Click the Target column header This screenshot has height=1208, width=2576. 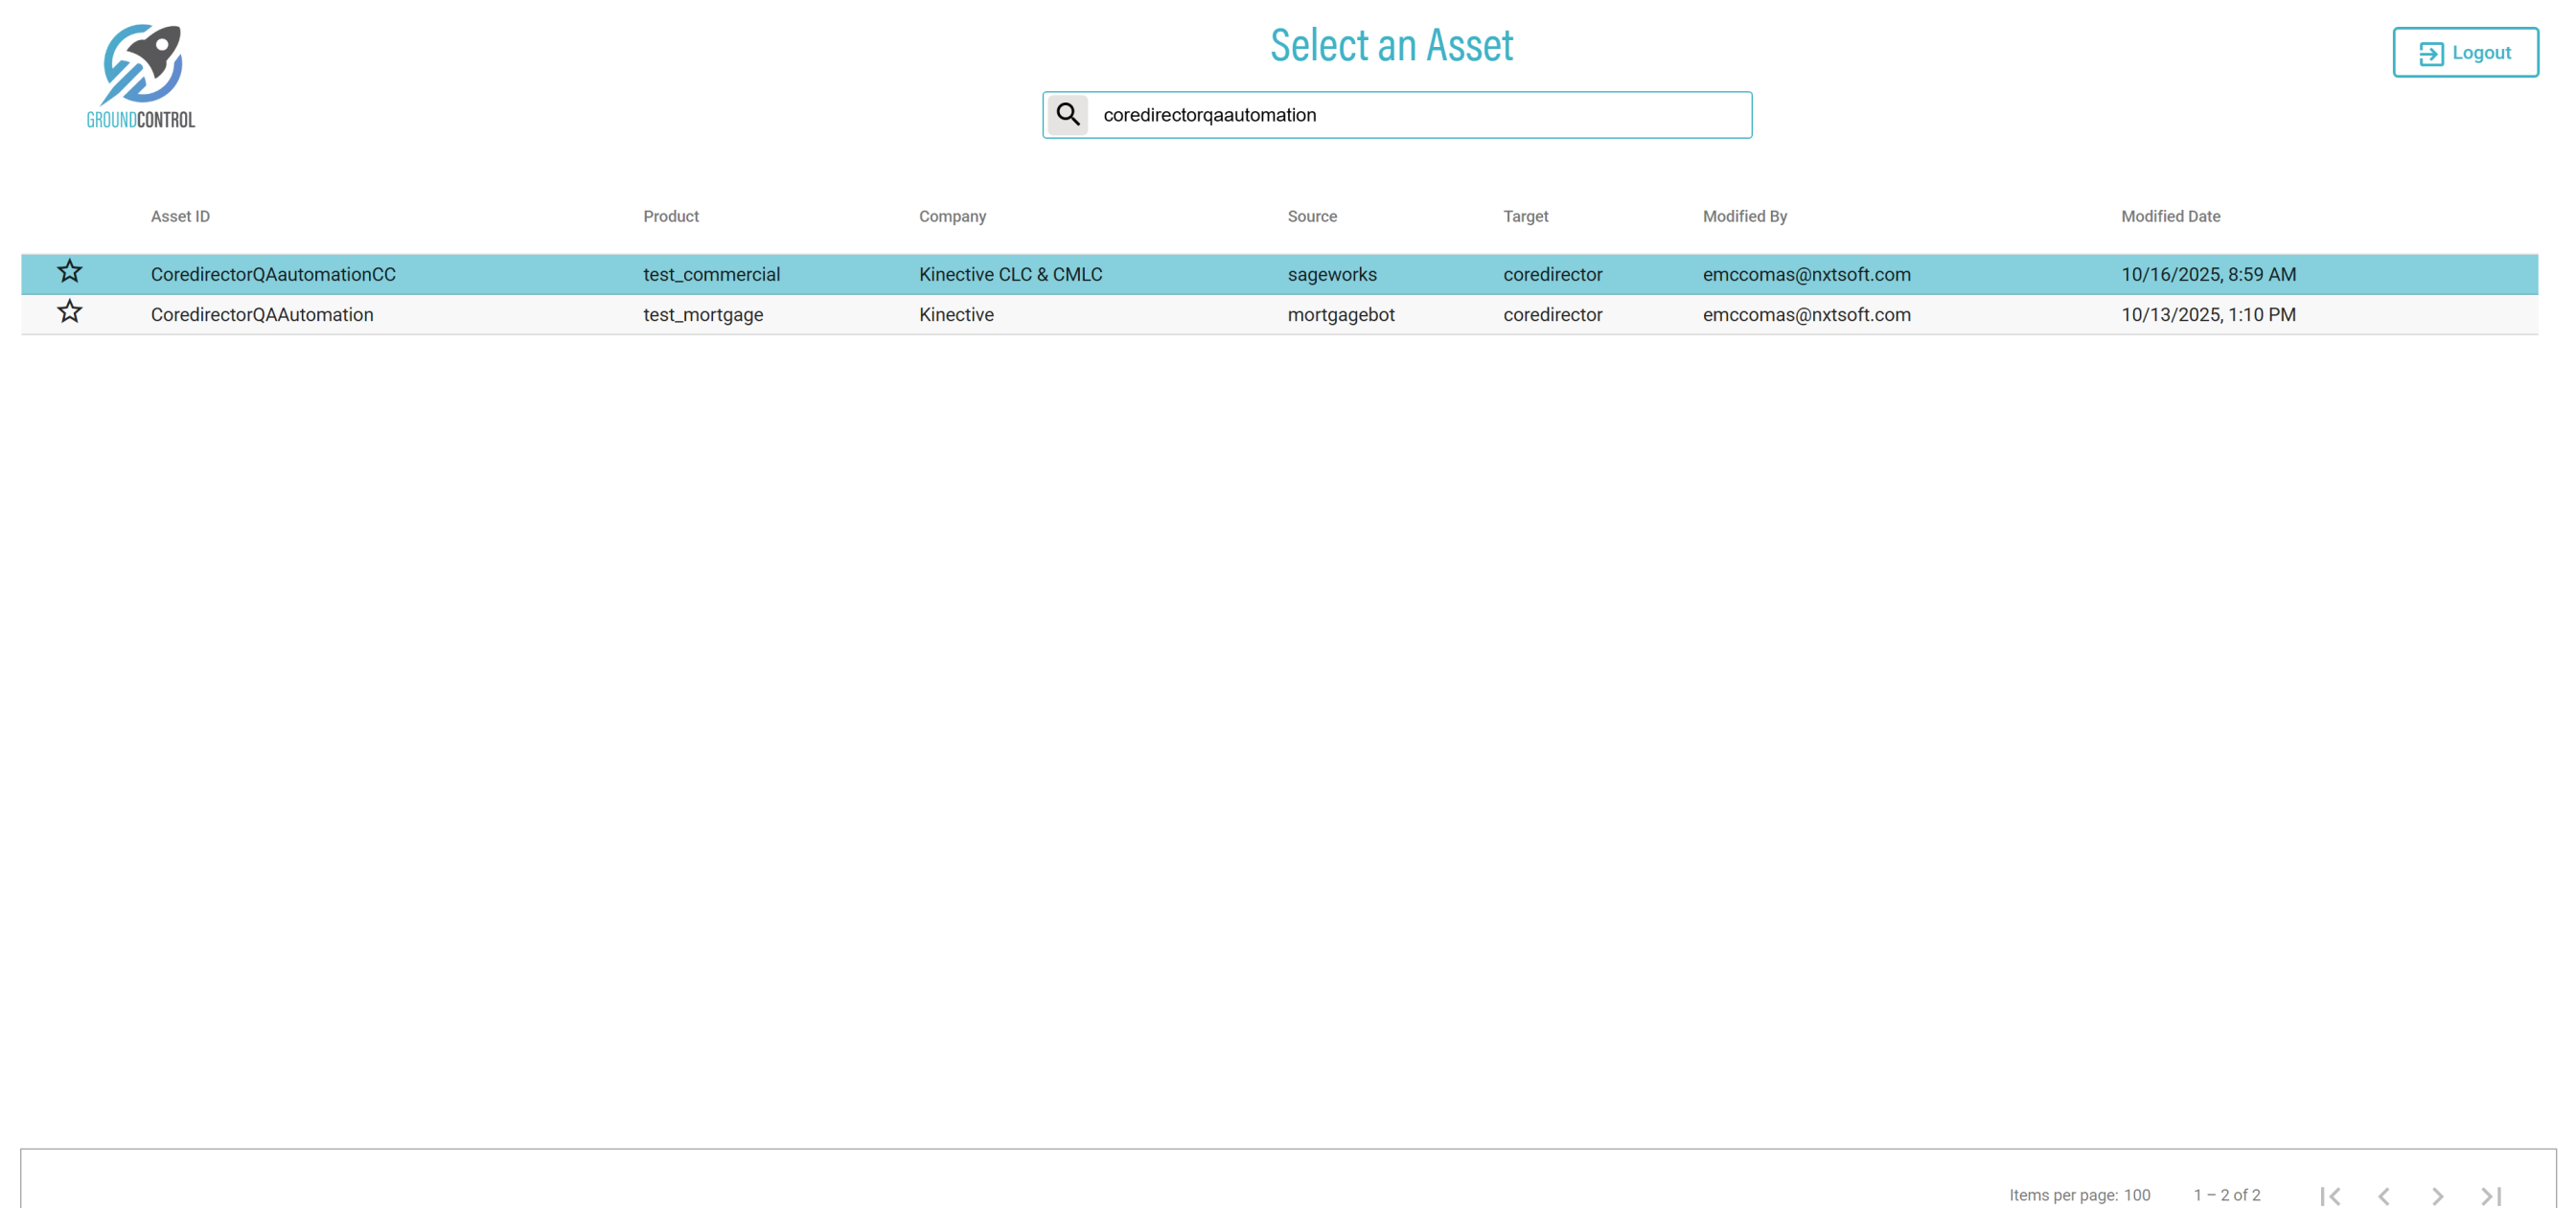(x=1525, y=216)
